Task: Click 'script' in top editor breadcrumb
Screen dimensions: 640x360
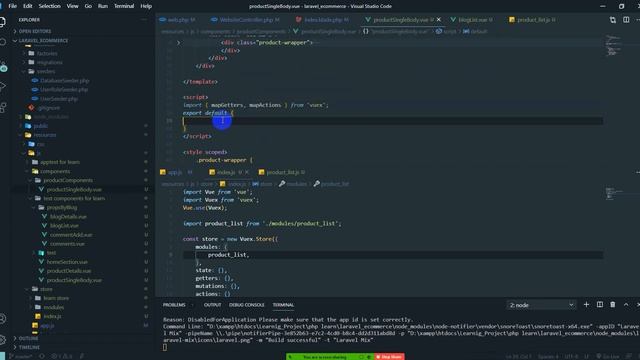Action: 446,31
